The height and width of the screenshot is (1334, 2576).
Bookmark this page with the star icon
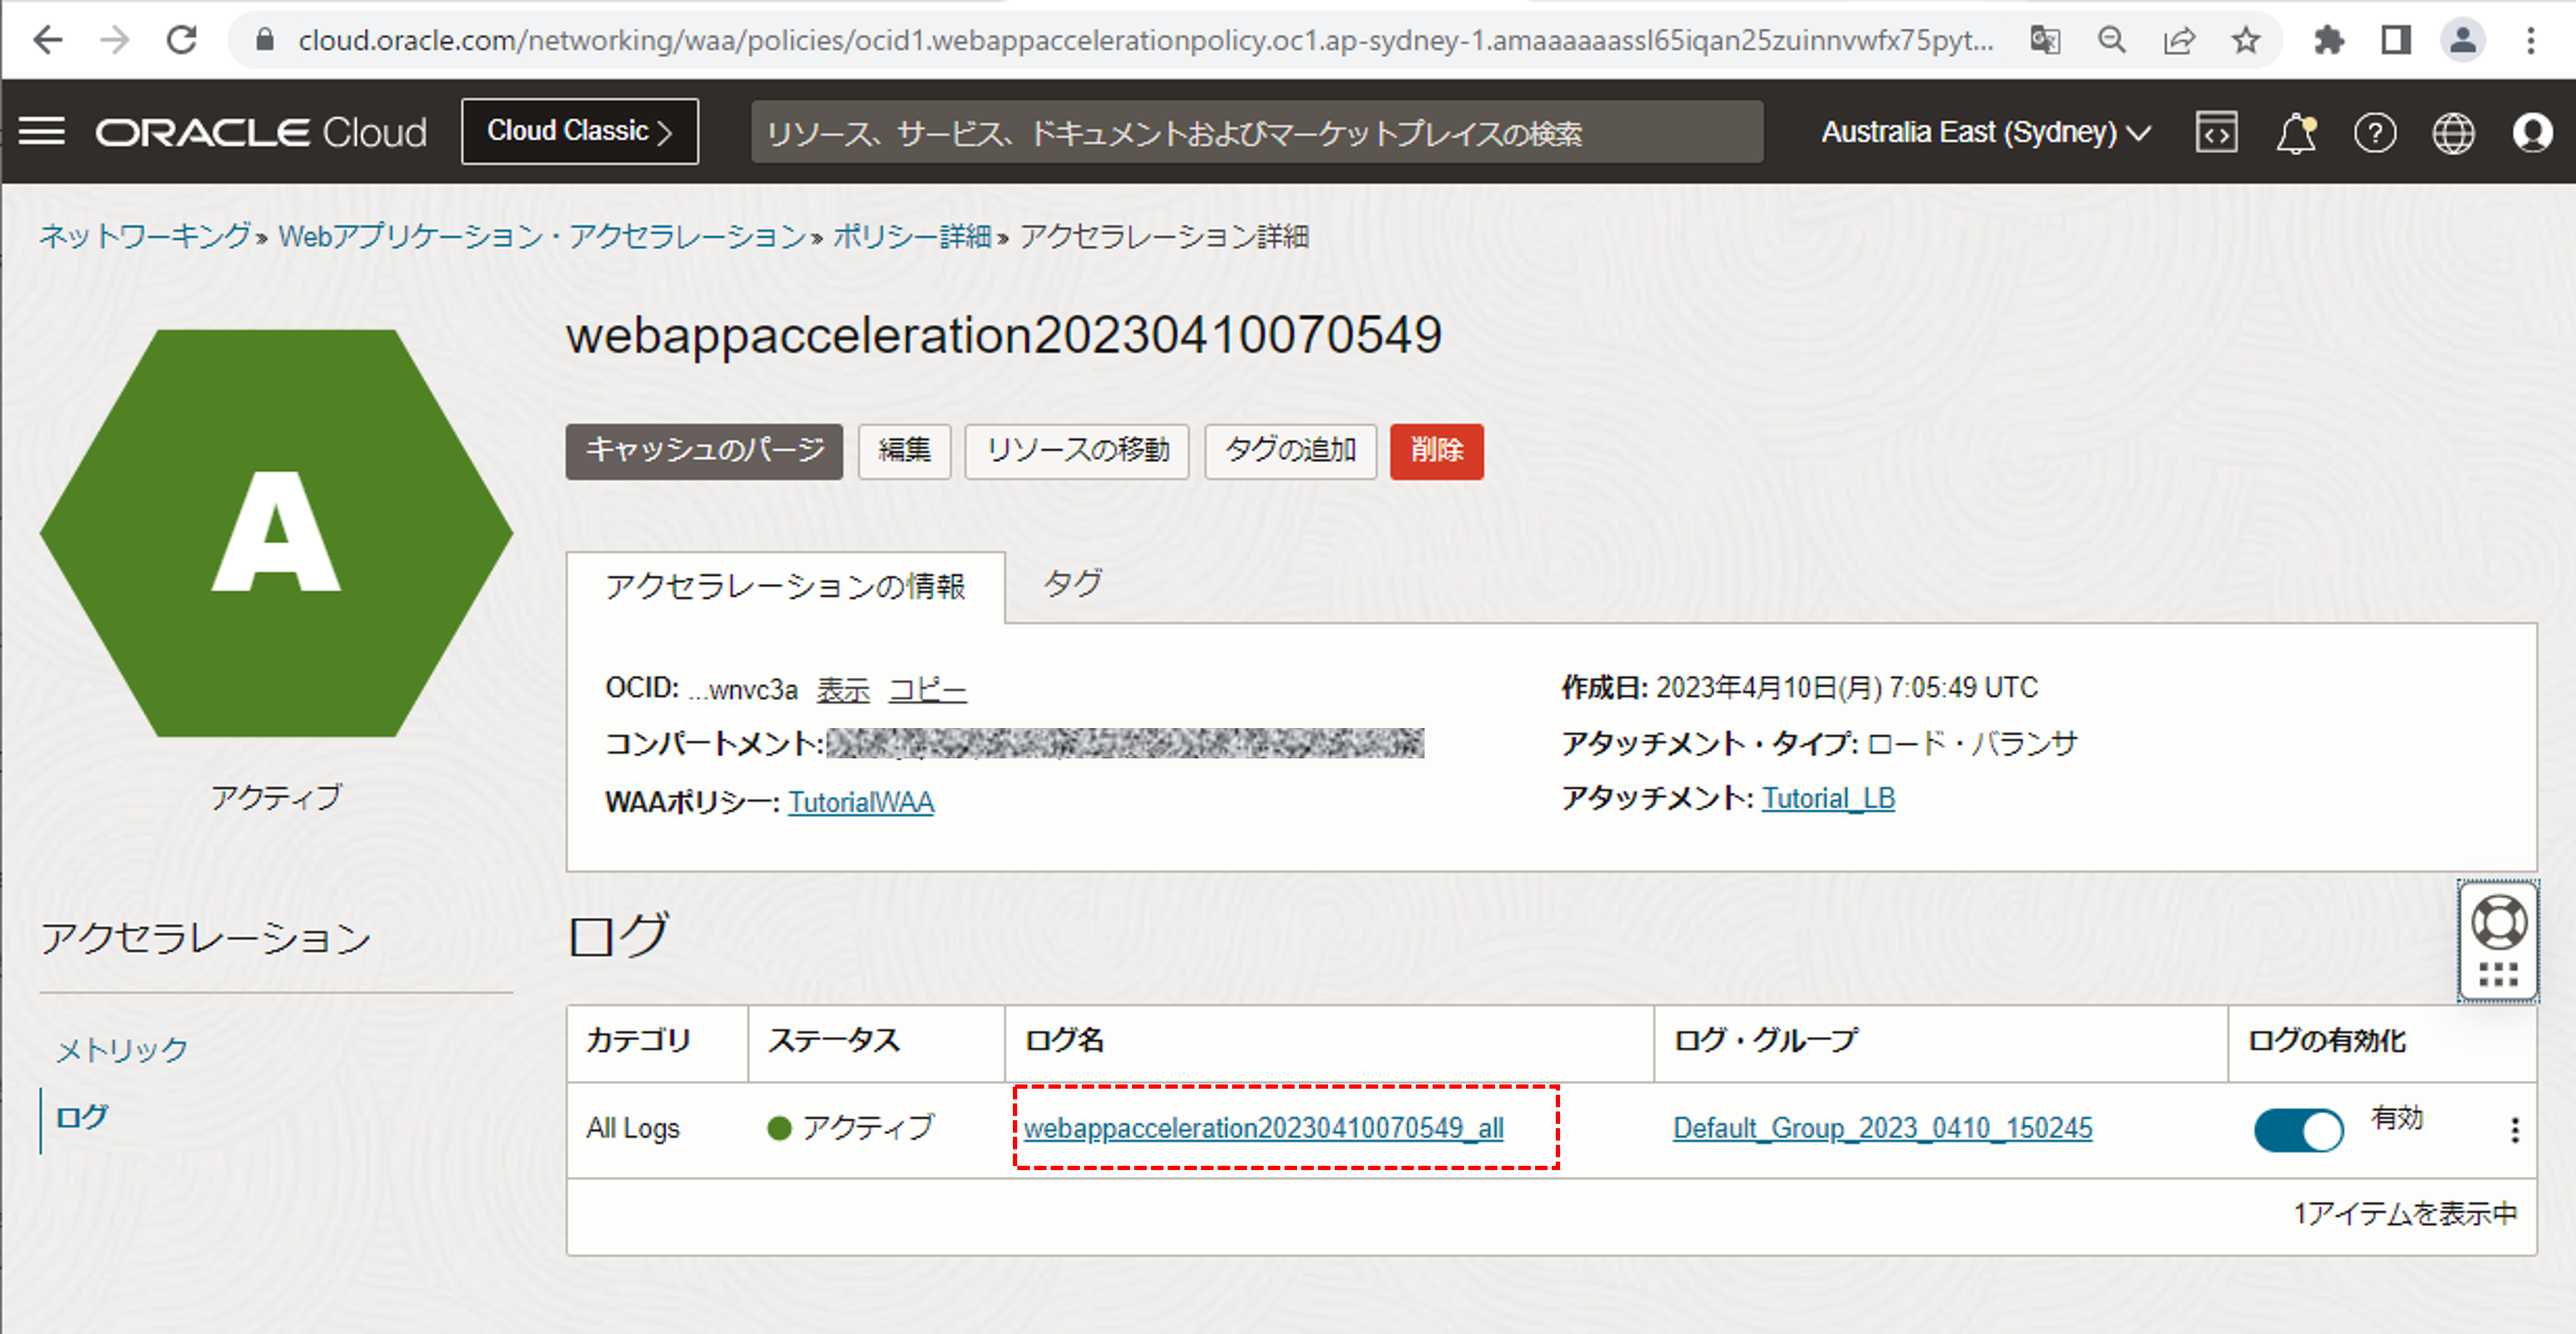tap(2246, 40)
